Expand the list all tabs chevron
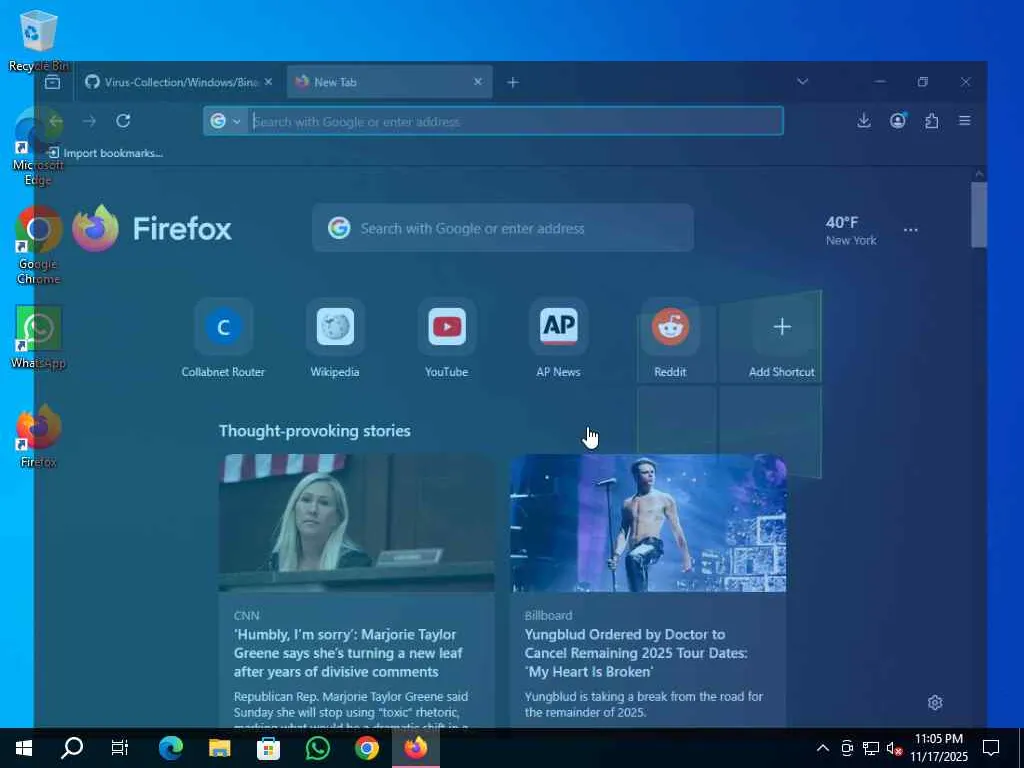1024x768 pixels. pyautogui.click(x=803, y=82)
